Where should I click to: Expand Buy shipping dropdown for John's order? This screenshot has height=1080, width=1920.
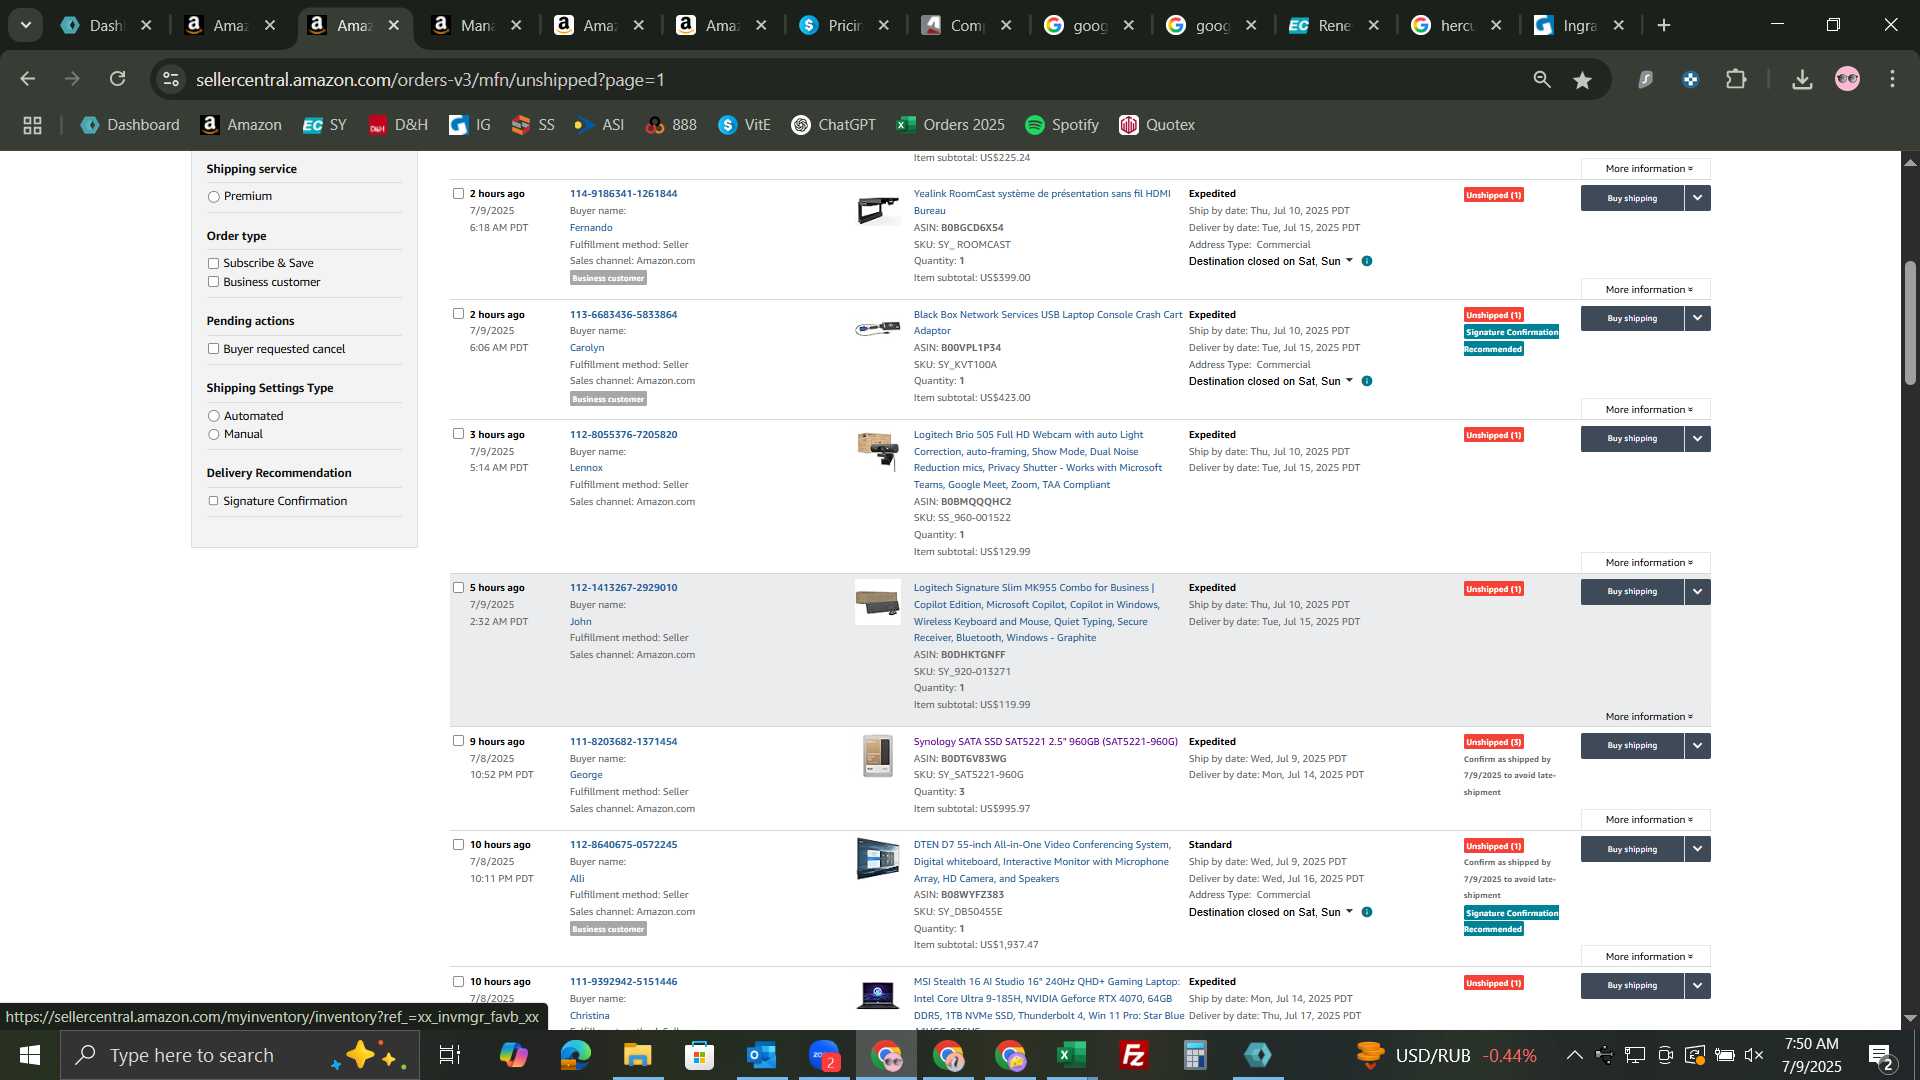[1697, 591]
